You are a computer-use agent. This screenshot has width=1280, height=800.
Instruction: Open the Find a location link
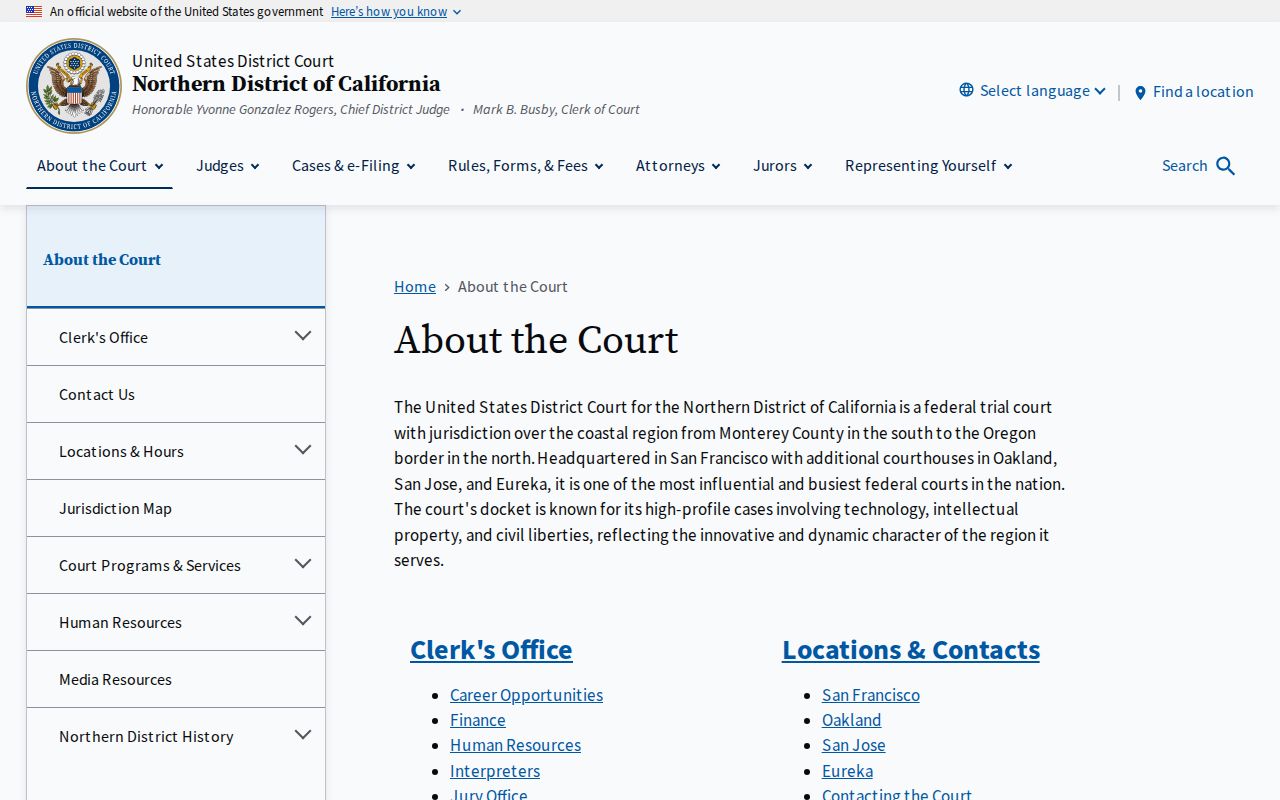click(x=1194, y=91)
